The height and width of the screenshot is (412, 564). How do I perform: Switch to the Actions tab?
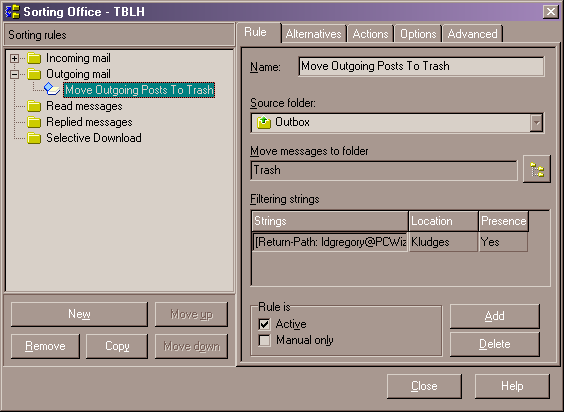(x=370, y=34)
